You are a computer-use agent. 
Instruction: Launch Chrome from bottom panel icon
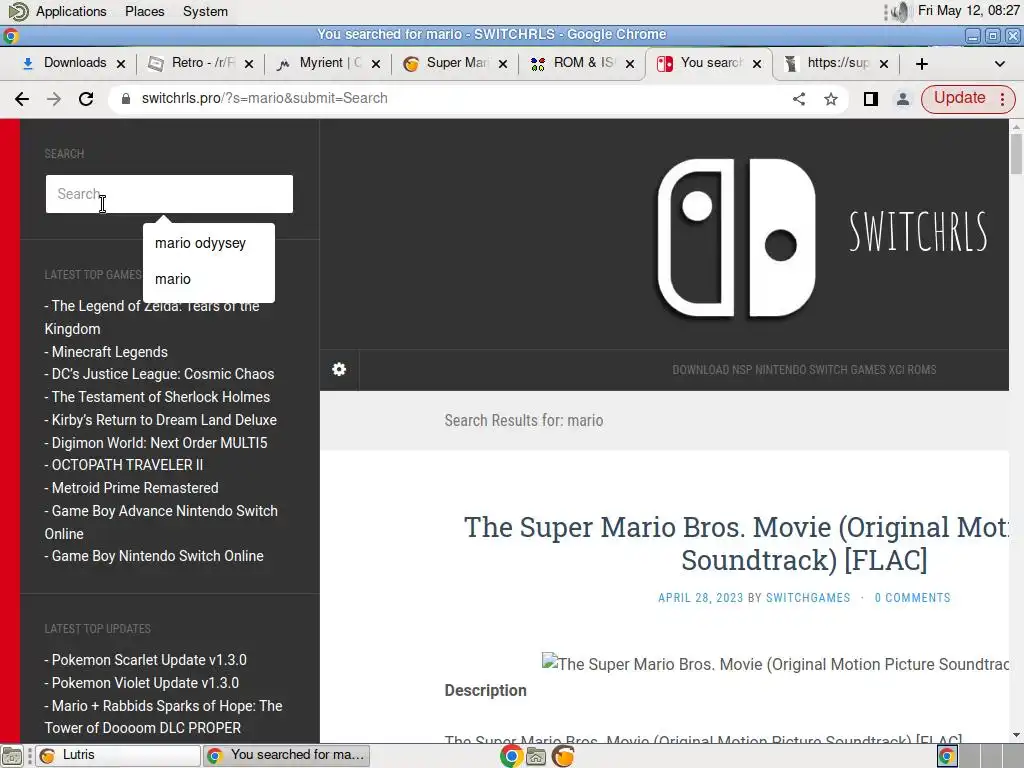[511, 756]
